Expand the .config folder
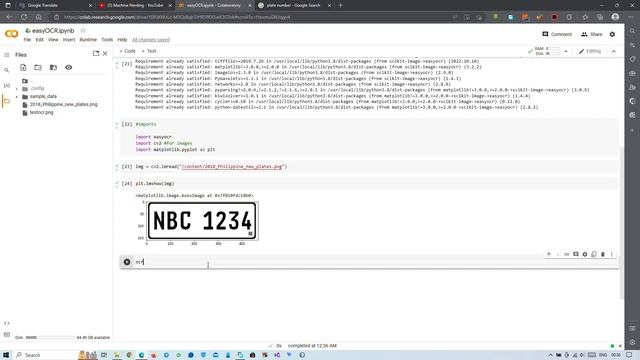Screen dimensions: 640x360 pyautogui.click(x=17, y=89)
